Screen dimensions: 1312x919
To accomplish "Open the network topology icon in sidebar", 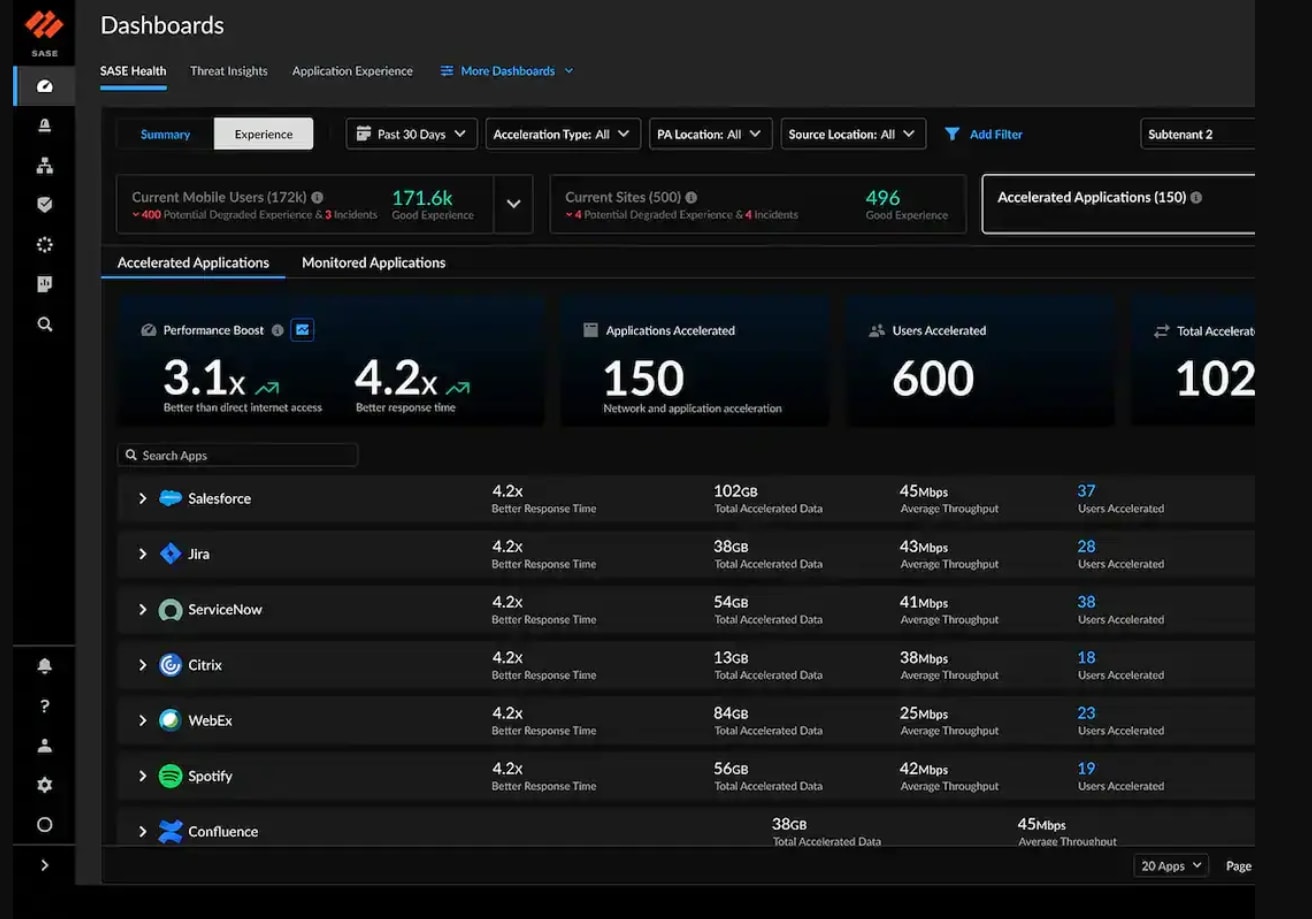I will click(x=44, y=166).
